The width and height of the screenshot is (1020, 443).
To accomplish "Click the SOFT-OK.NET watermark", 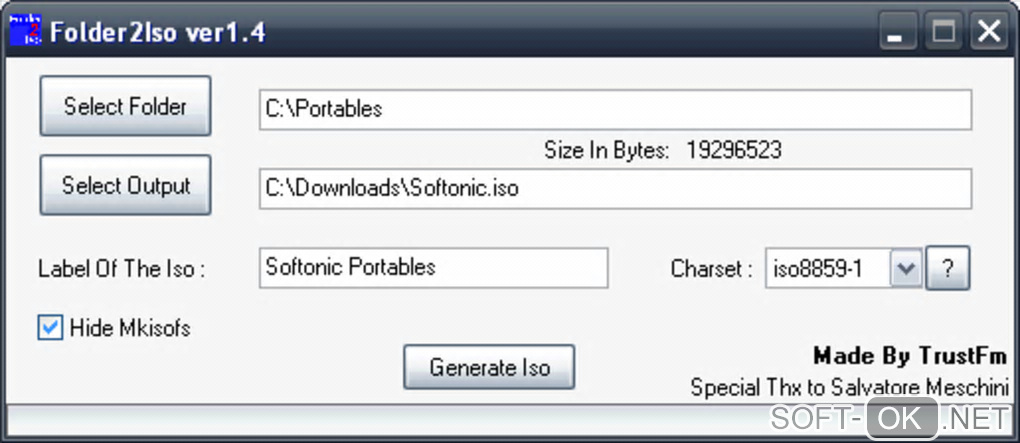I will coord(886,416).
